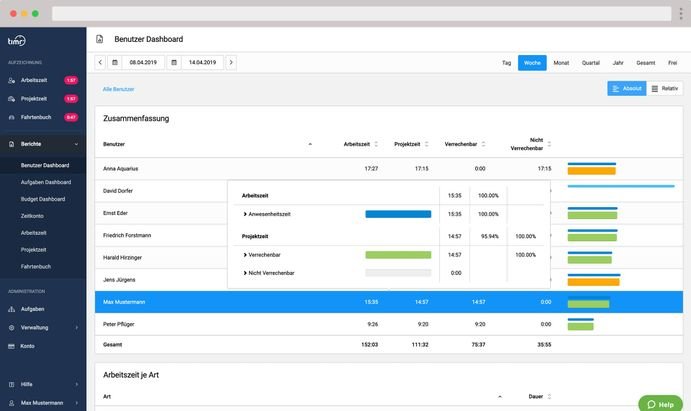Click the Aufgaben administration icon
This screenshot has height=411, width=691.
[11, 309]
